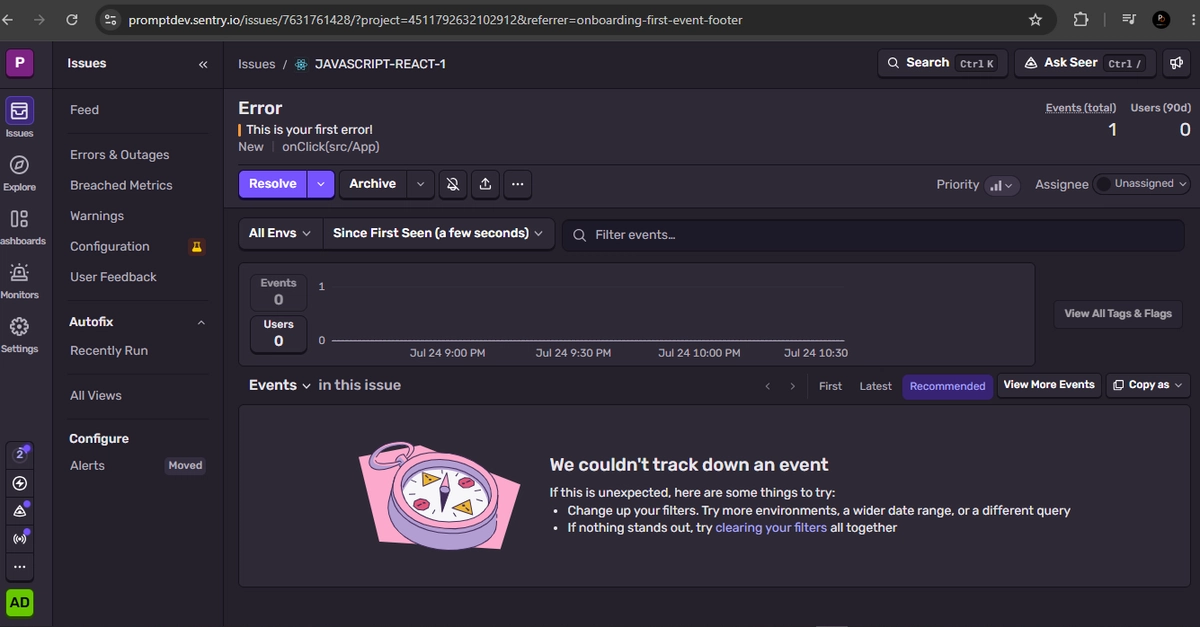
Task: Toggle the Events series in the chart
Action: pyautogui.click(x=278, y=291)
